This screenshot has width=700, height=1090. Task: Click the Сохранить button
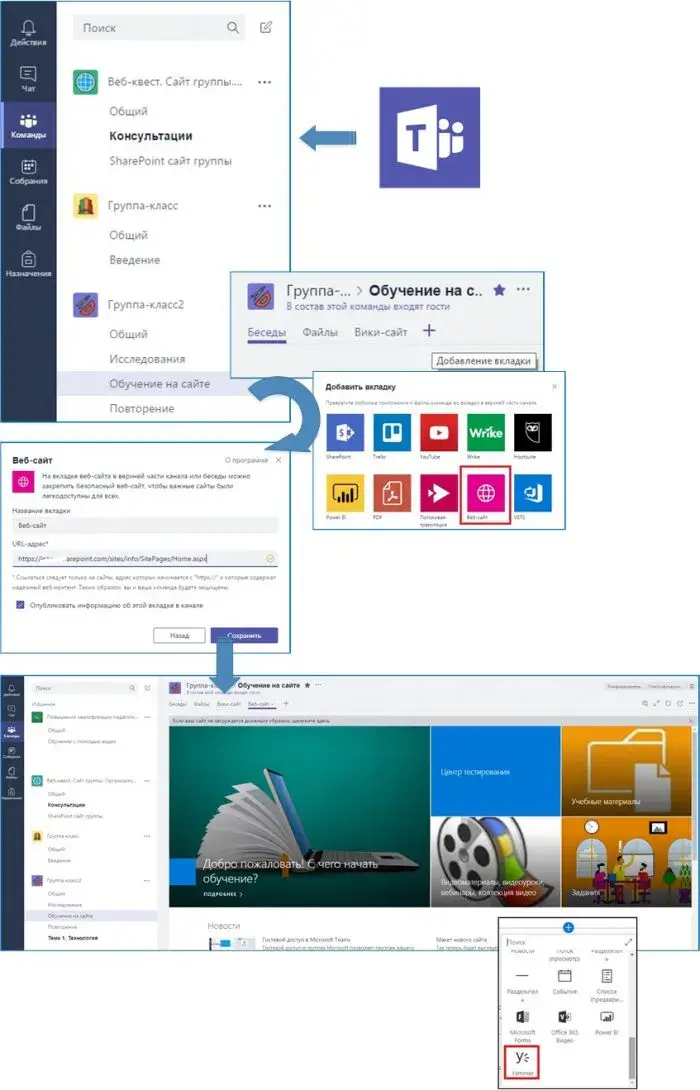[244, 635]
